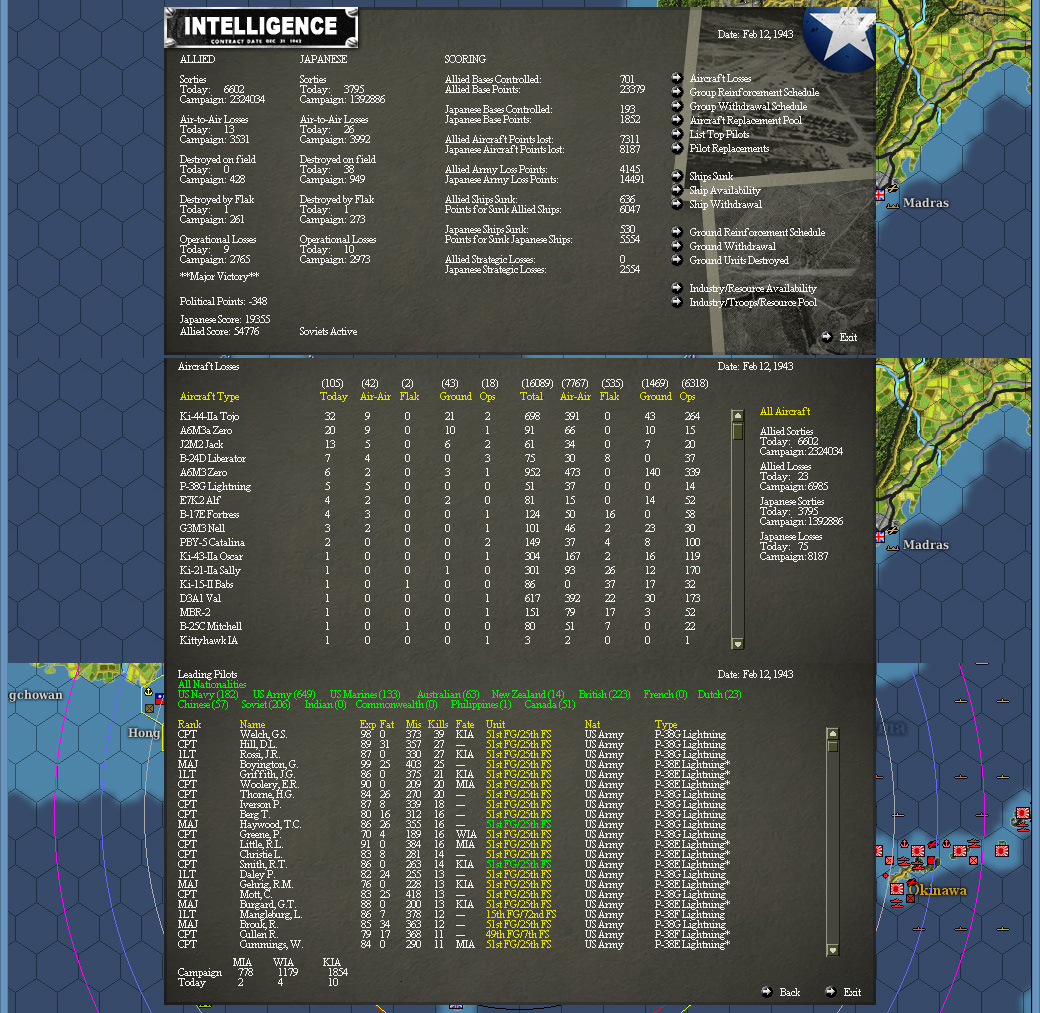Click the arrow icon beside Aircraft Replacement Pool
This screenshot has height=1013, width=1040.
point(677,119)
